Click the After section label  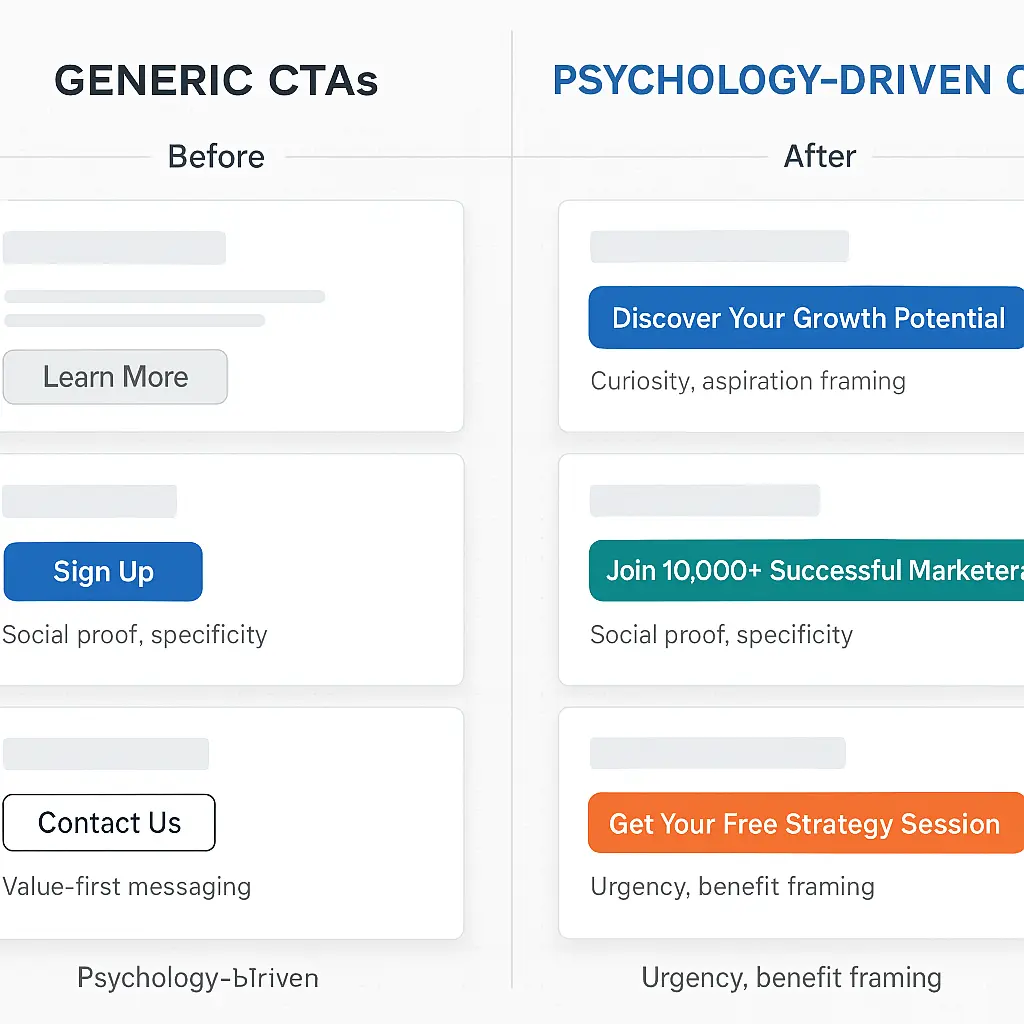(x=820, y=156)
